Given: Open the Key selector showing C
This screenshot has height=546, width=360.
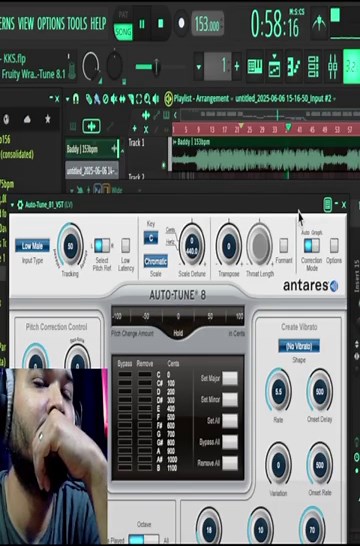Looking at the screenshot, I should [x=151, y=238].
